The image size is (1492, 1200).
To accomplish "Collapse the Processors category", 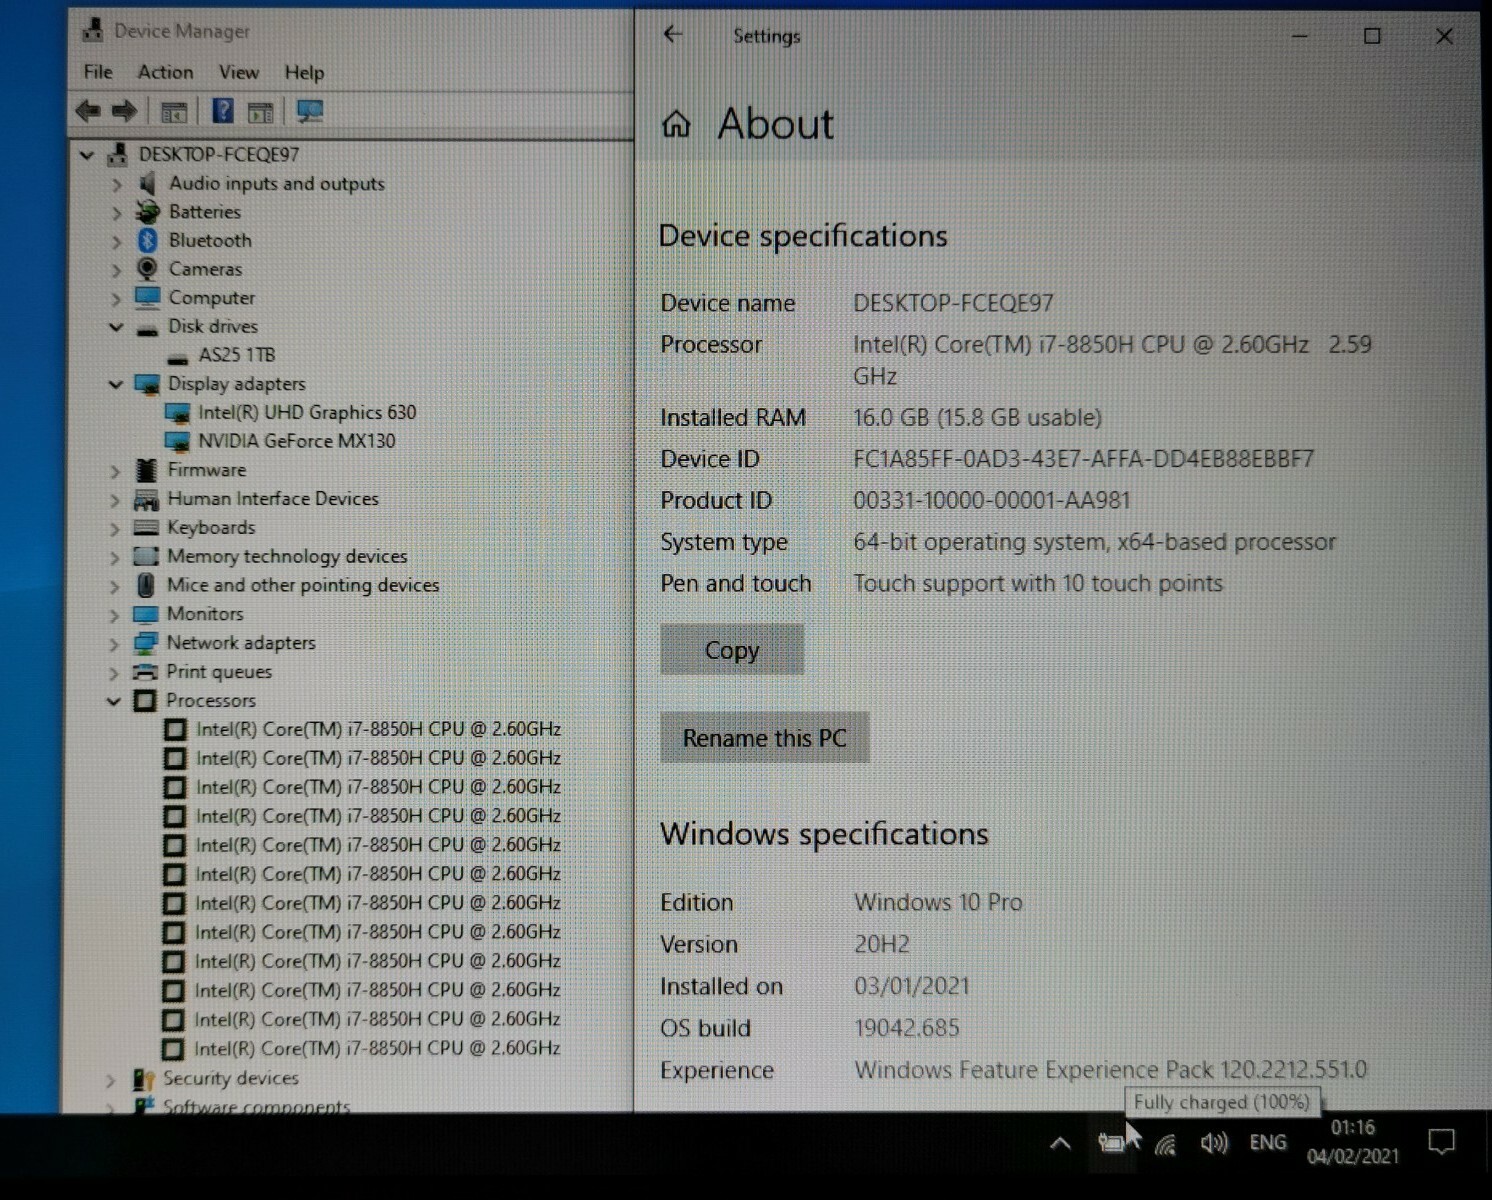I will 115,701.
